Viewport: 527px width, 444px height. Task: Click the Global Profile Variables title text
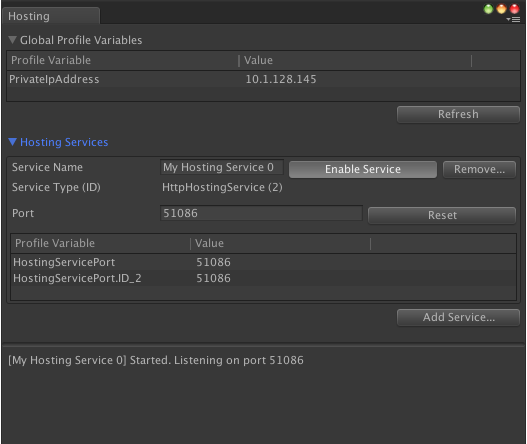tap(81, 40)
